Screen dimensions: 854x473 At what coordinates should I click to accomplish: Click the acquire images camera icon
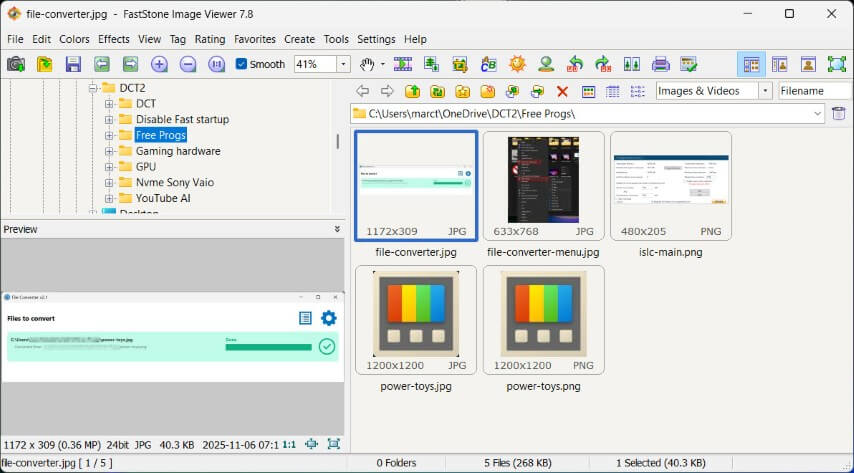pos(16,64)
